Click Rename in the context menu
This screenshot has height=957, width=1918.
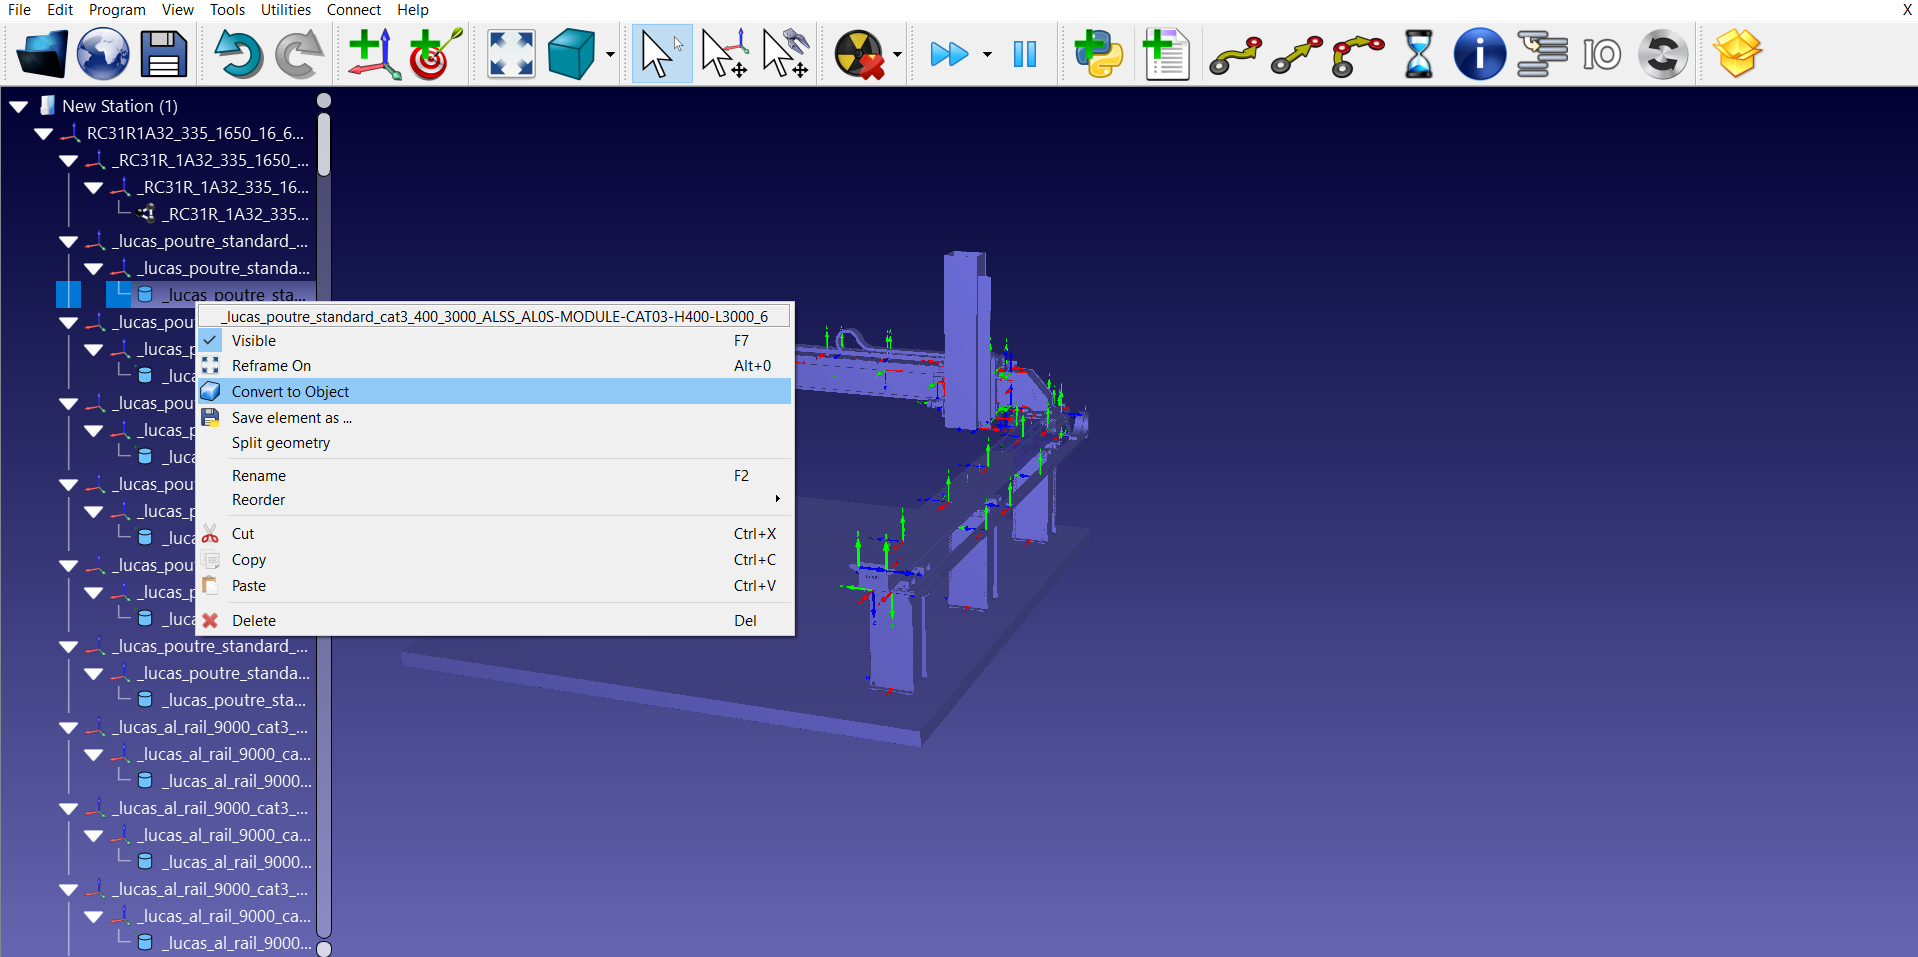[x=259, y=476]
